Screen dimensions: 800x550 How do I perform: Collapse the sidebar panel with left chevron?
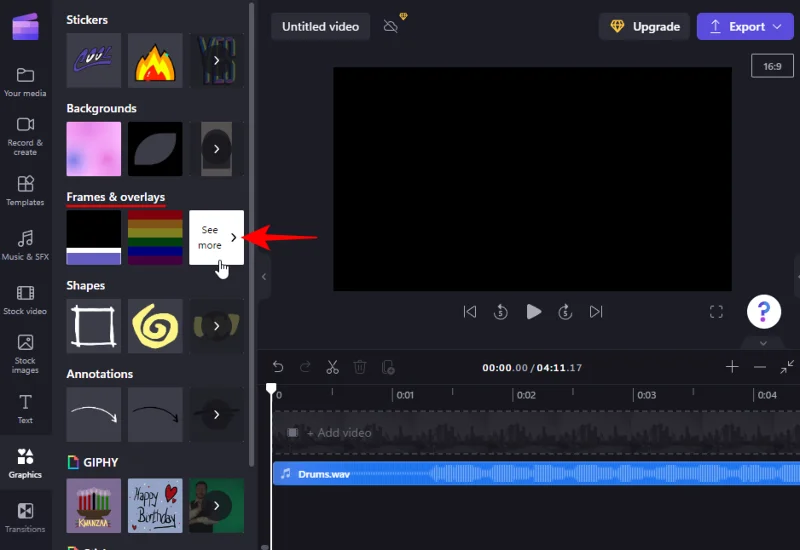pos(264,277)
